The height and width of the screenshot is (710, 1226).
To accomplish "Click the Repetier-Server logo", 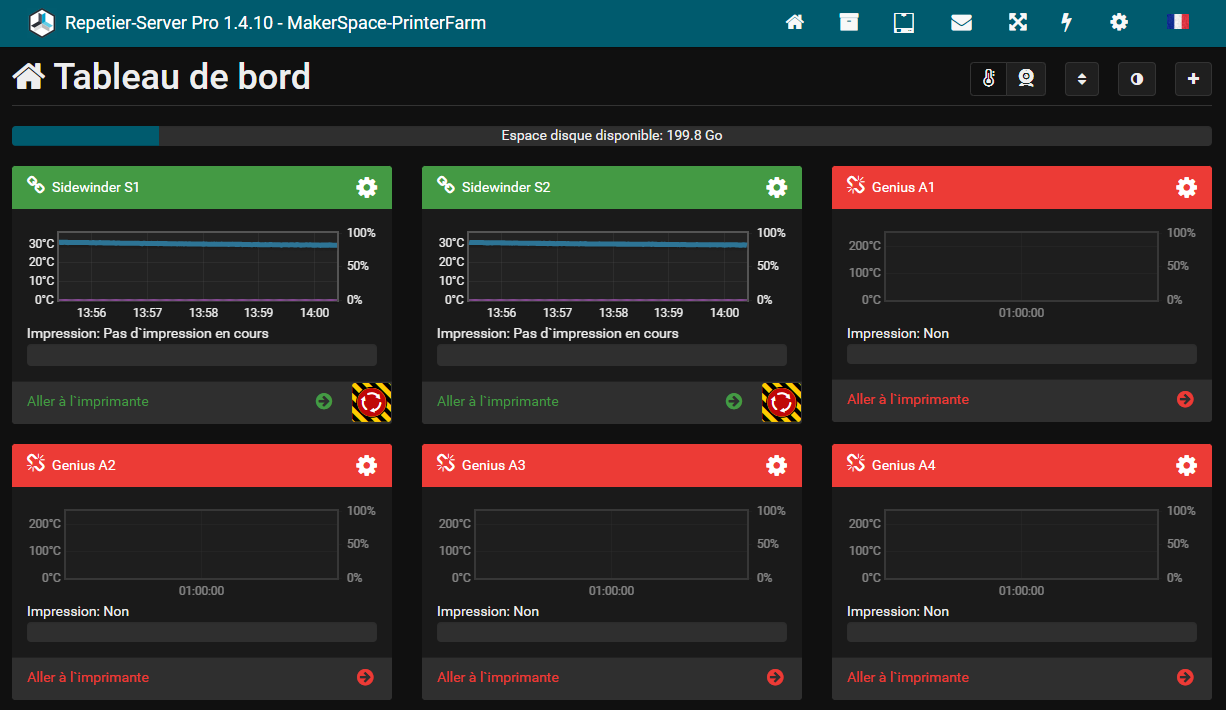I will click(41, 22).
